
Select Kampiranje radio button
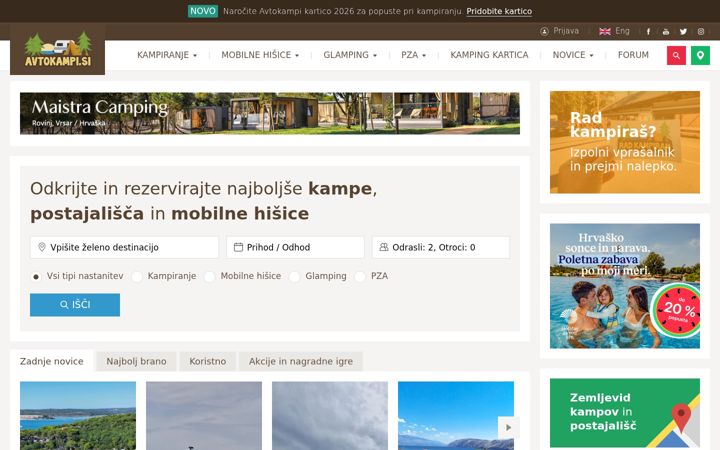[137, 276]
